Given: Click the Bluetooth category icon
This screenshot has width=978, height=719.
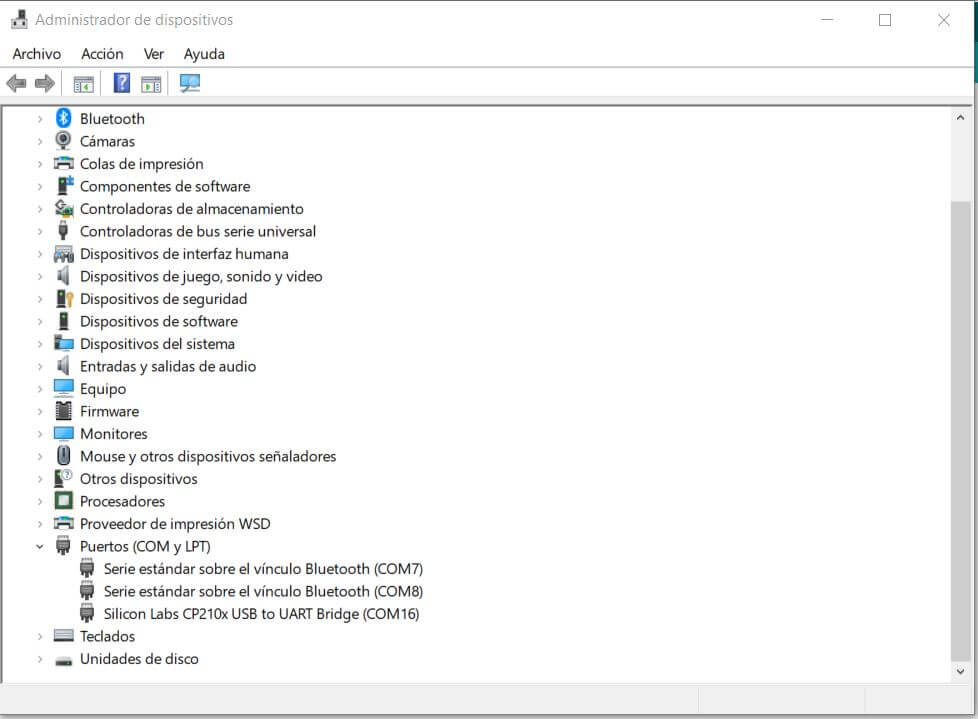Looking at the screenshot, I should [64, 118].
